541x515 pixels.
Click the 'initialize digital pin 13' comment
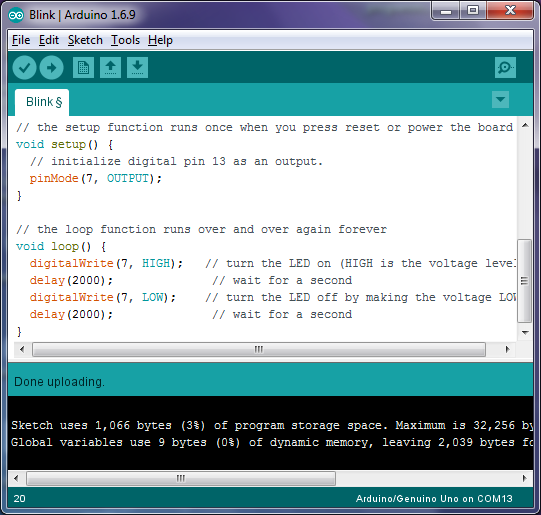tap(176, 161)
